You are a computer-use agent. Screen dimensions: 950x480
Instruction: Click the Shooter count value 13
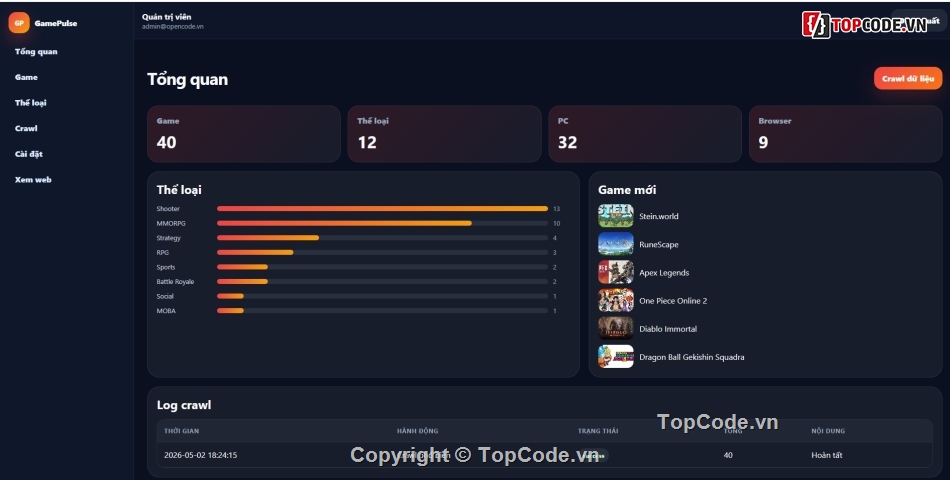pyautogui.click(x=556, y=208)
